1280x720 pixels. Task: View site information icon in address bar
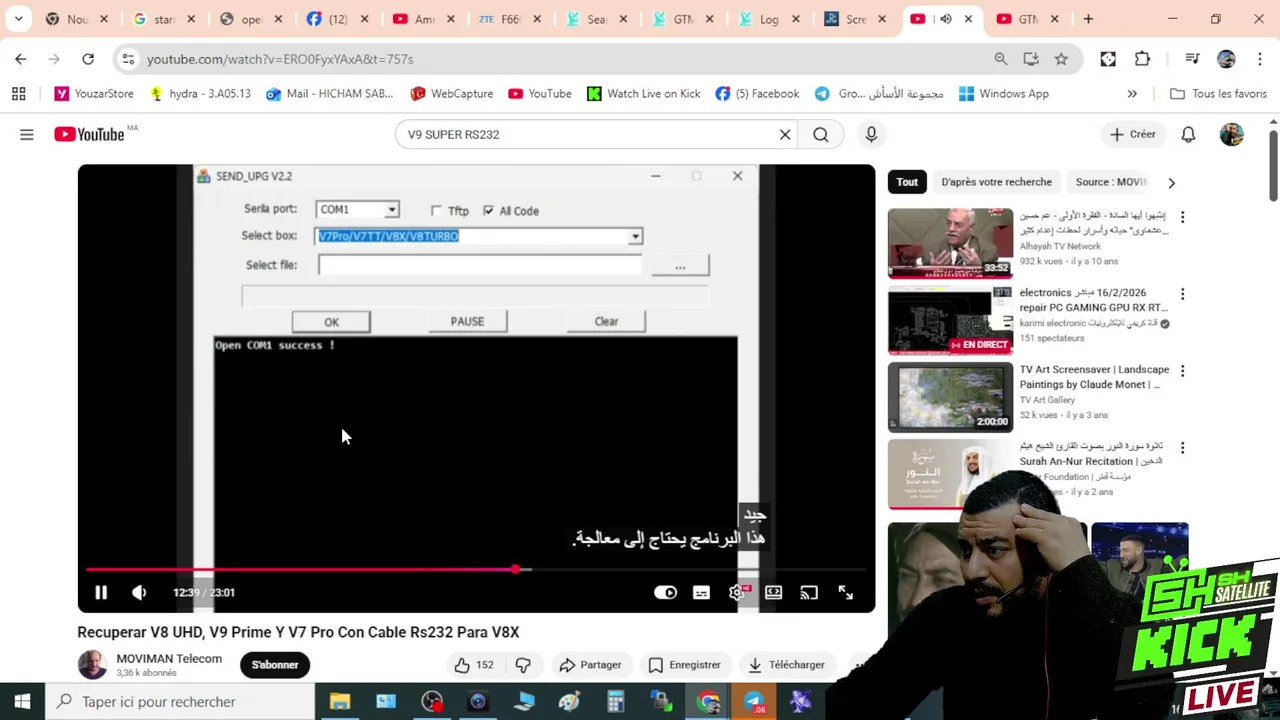pyautogui.click(x=128, y=59)
